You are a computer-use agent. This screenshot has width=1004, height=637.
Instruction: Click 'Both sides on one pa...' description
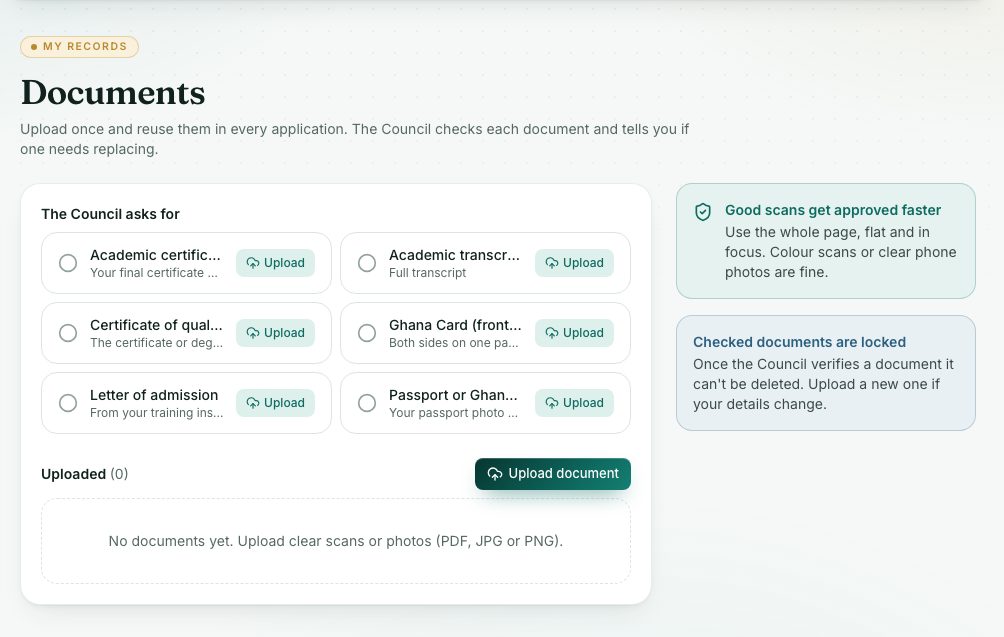click(453, 343)
